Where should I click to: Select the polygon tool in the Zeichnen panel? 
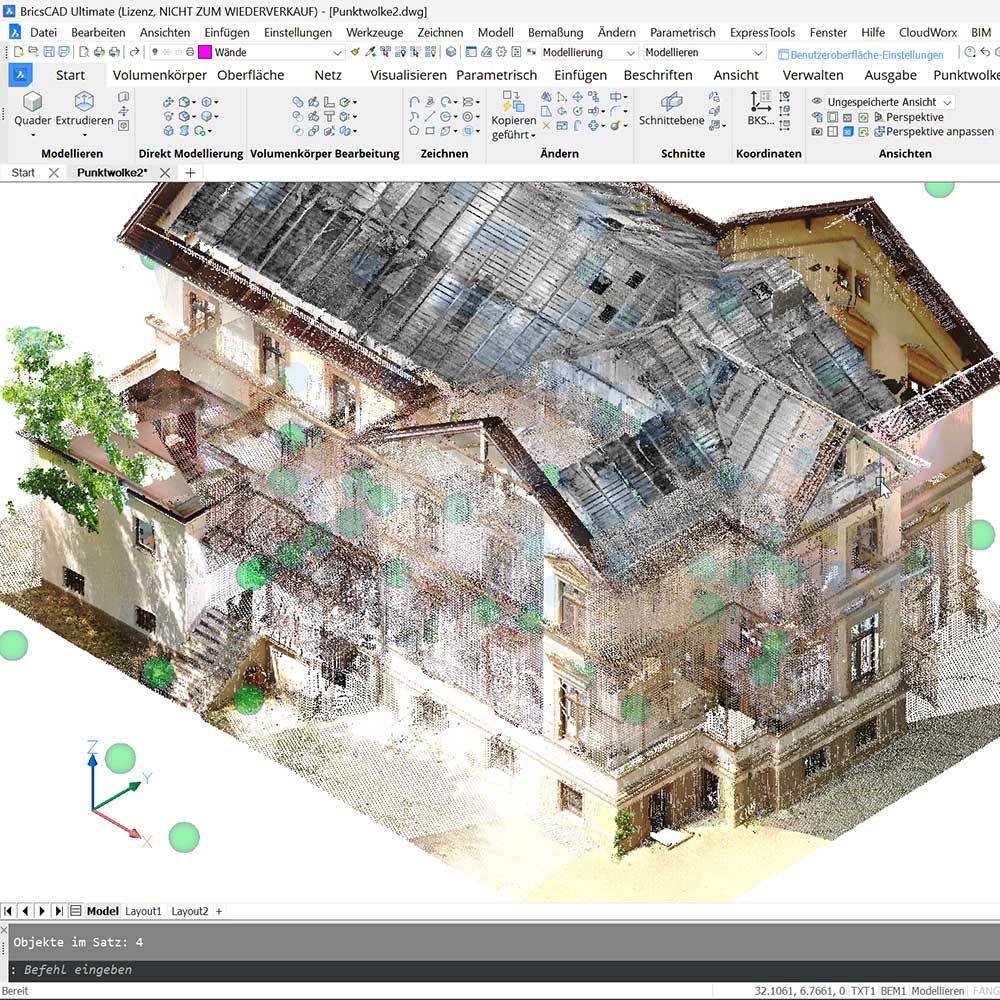tap(415, 131)
